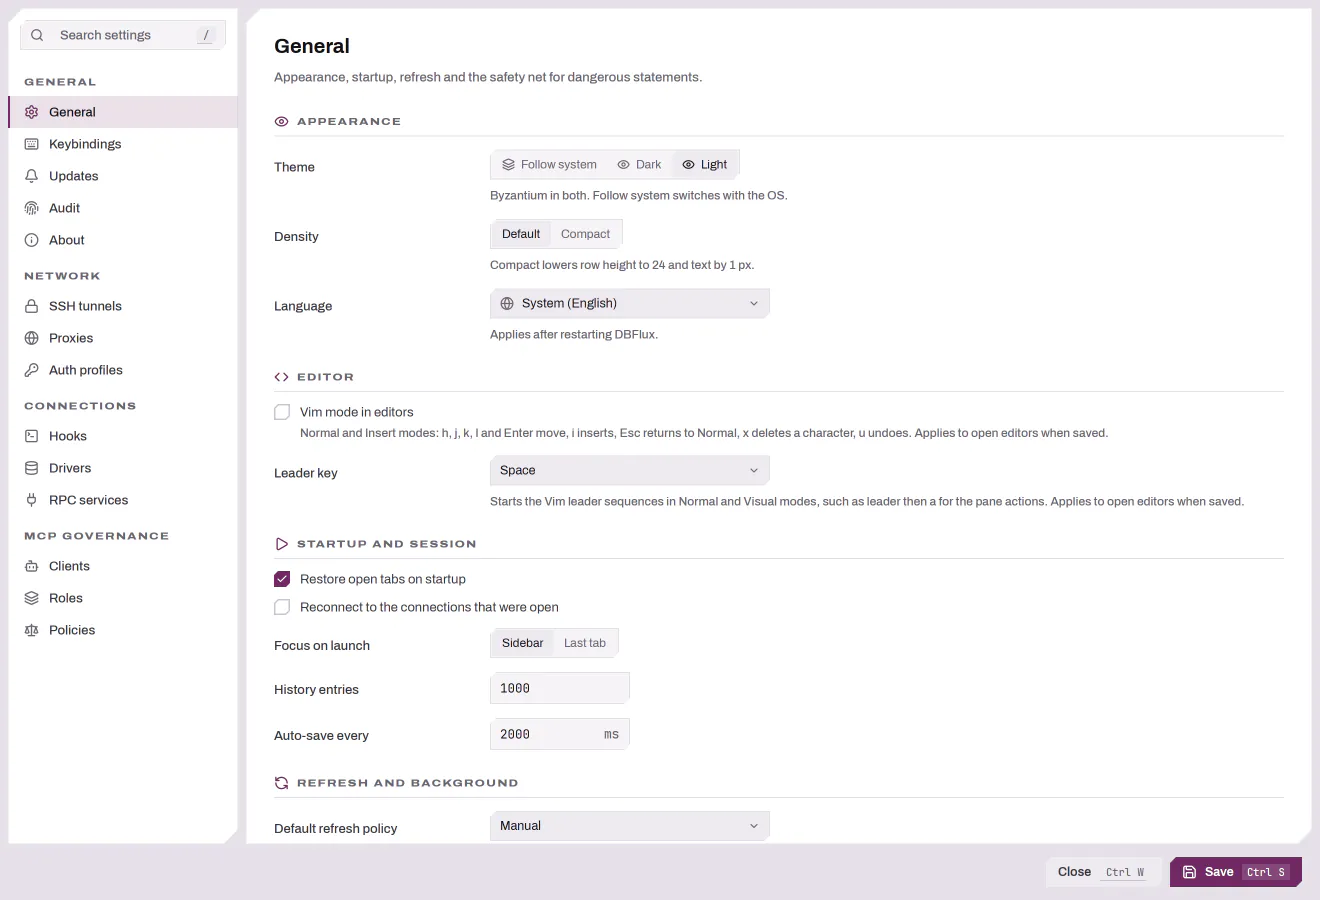The image size is (1320, 900).
Task: Click the Auto-save every input field
Action: coord(560,734)
